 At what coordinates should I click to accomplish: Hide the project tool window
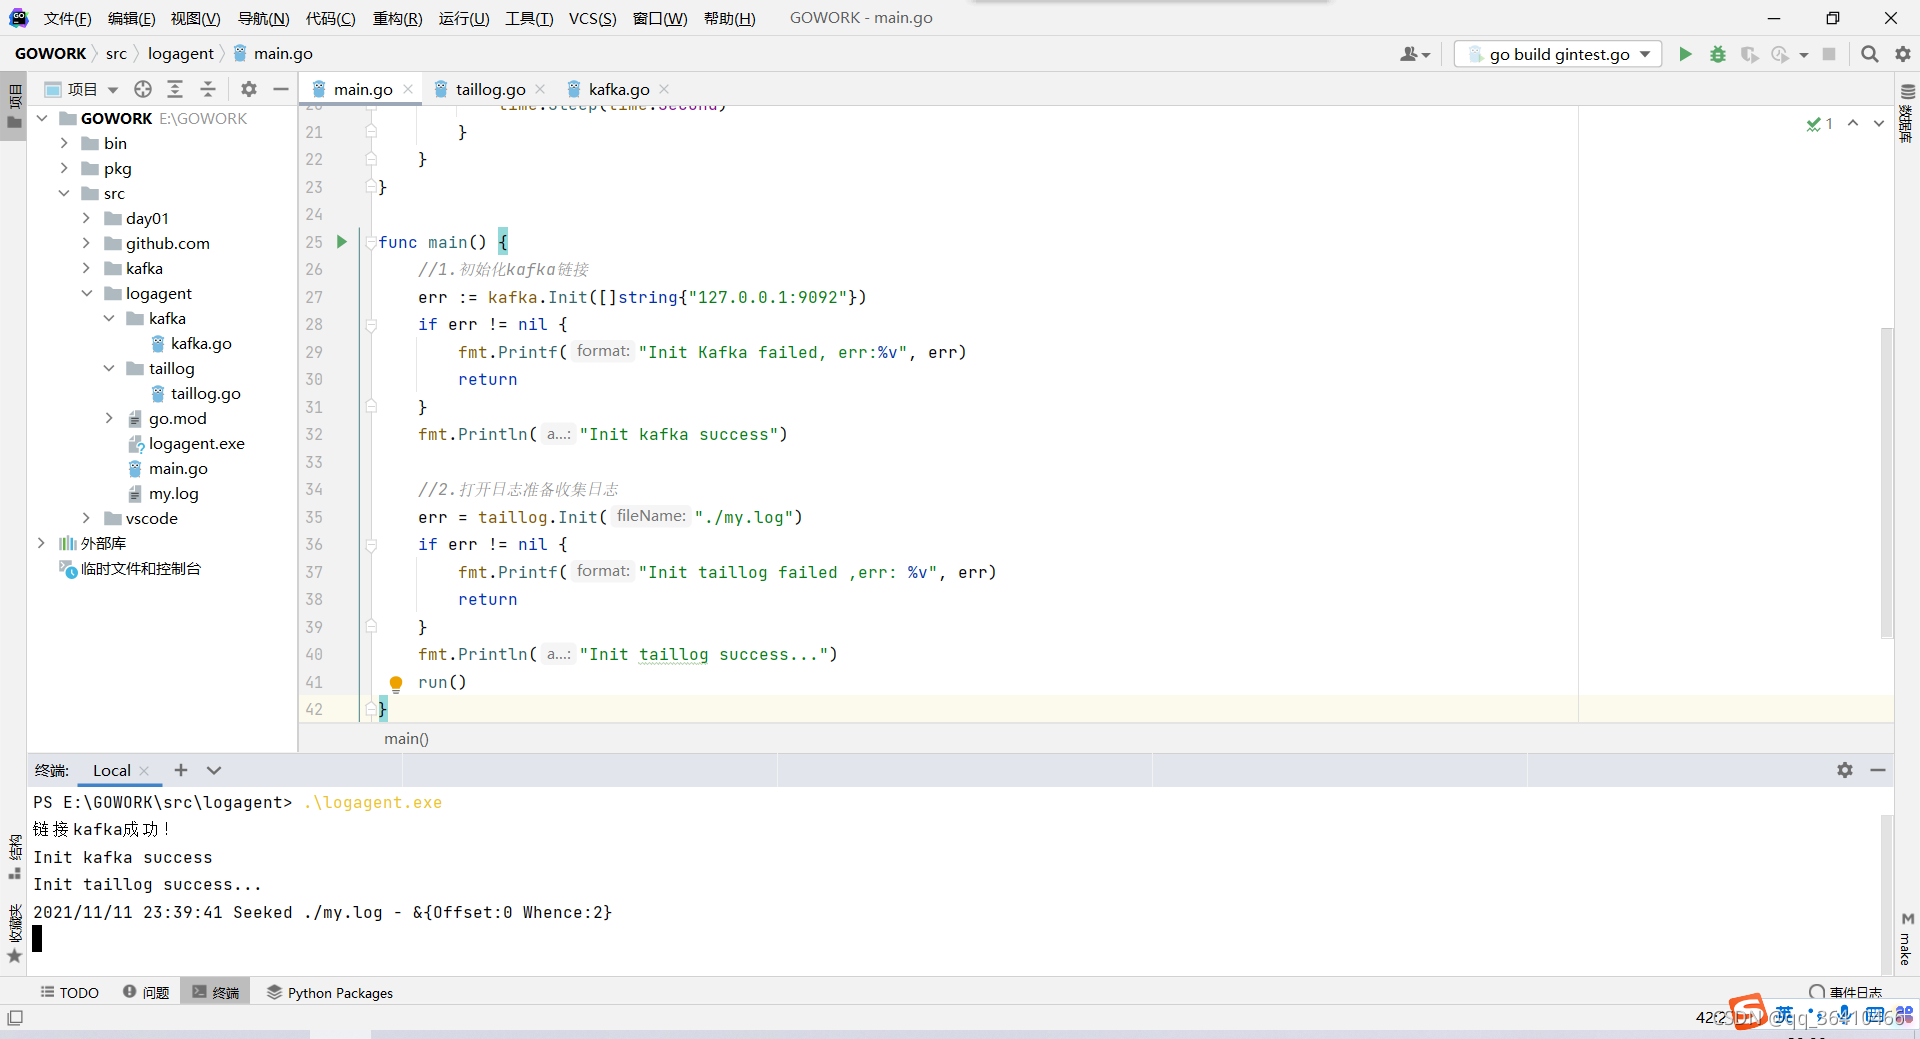(281, 89)
